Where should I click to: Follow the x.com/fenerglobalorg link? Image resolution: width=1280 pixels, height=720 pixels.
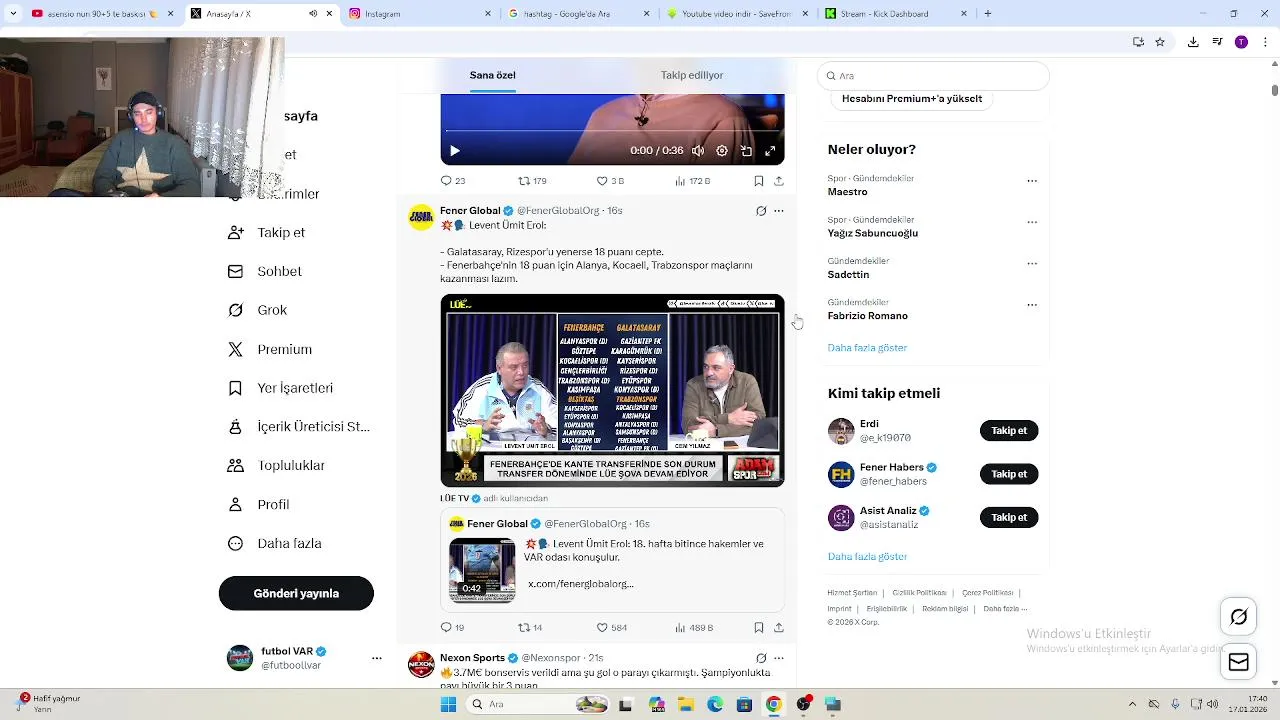tap(580, 584)
